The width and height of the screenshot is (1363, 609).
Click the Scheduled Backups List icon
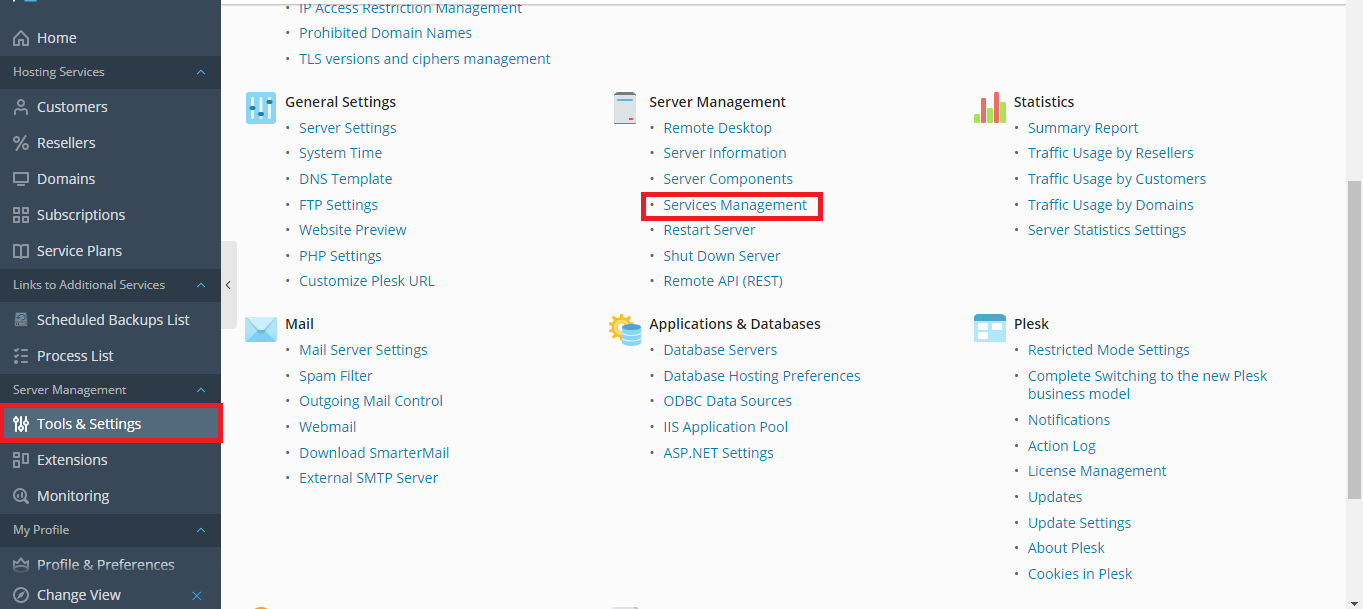(21, 320)
